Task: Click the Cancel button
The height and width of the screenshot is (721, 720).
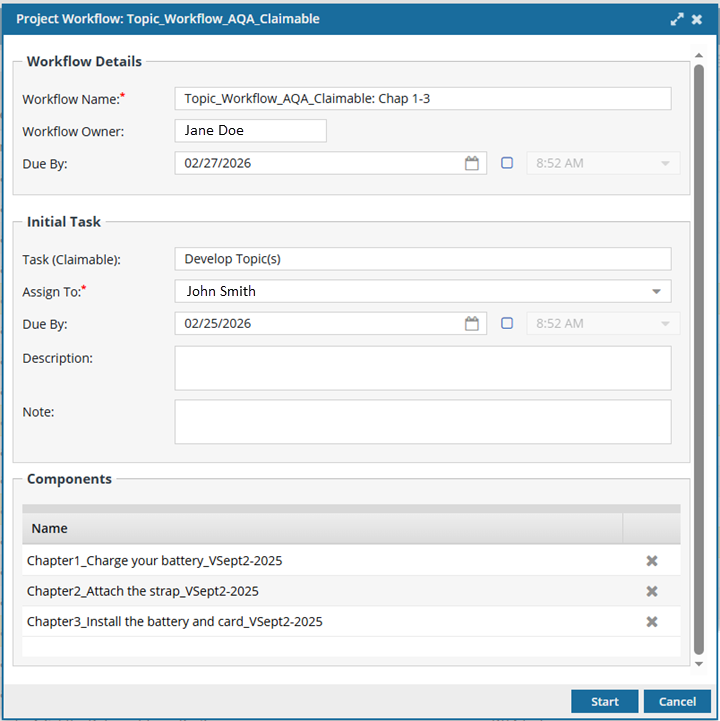Action: (677, 701)
